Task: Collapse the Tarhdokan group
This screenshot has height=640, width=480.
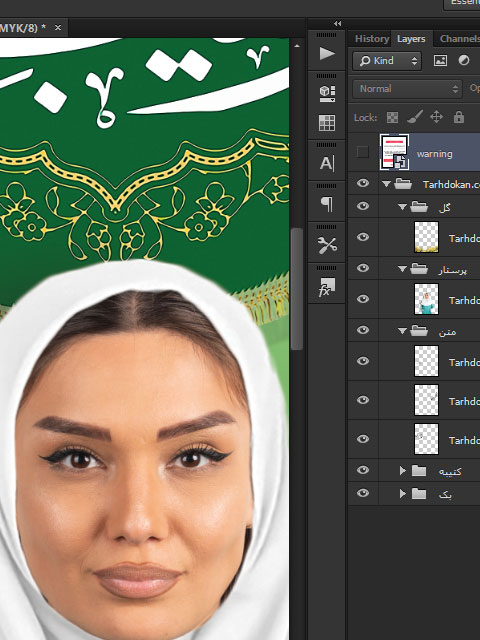Action: coord(386,184)
